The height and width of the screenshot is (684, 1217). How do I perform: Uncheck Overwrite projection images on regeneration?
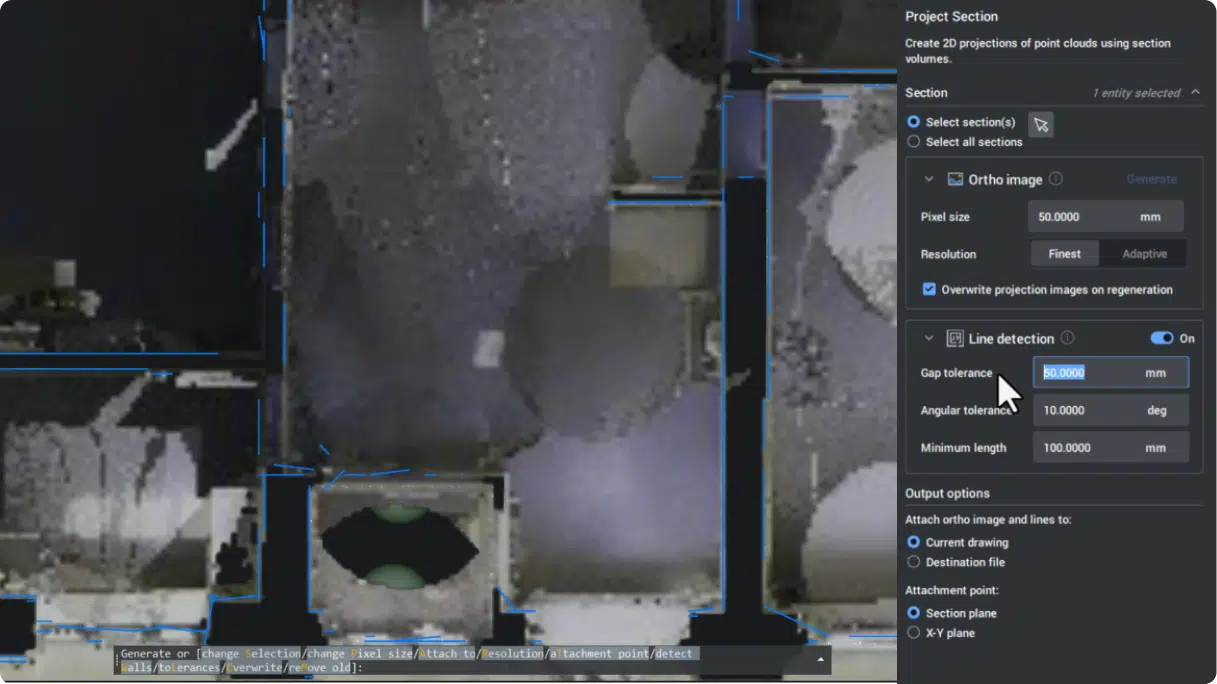pyautogui.click(x=929, y=289)
